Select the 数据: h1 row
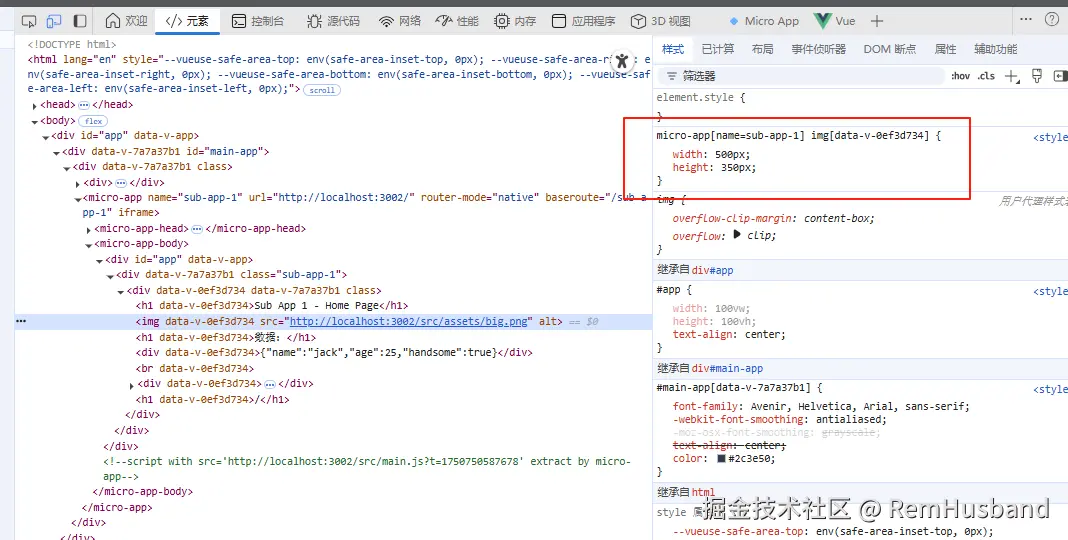The width and height of the screenshot is (1068, 540). pyautogui.click(x=225, y=337)
